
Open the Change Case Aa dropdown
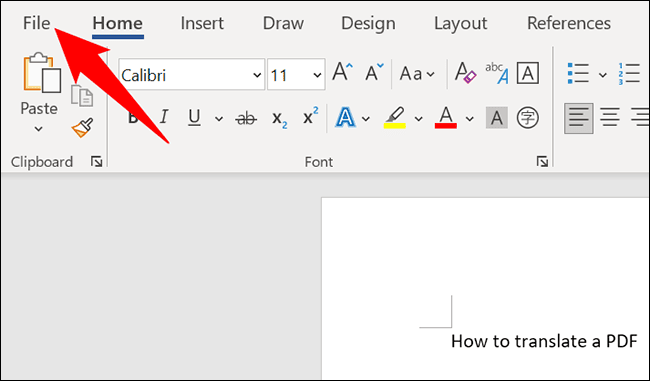(417, 74)
